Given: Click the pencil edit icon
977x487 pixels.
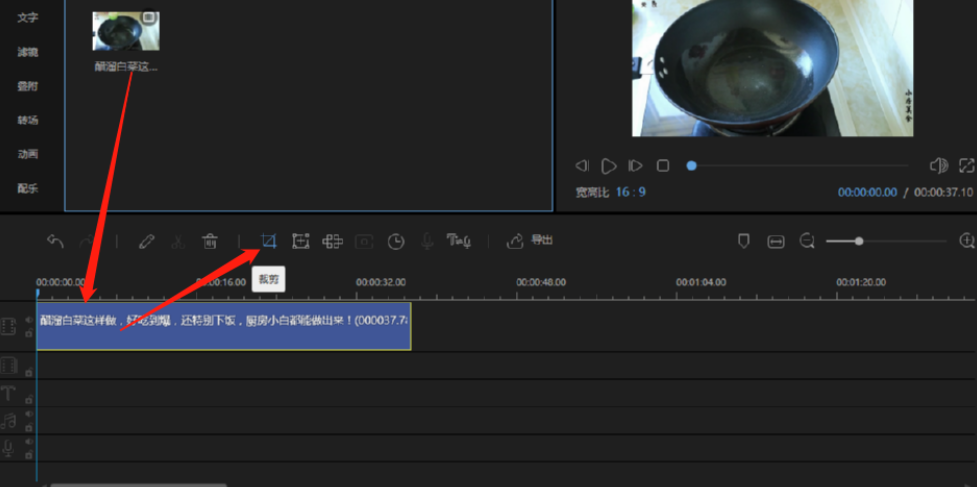Looking at the screenshot, I should click(x=146, y=241).
